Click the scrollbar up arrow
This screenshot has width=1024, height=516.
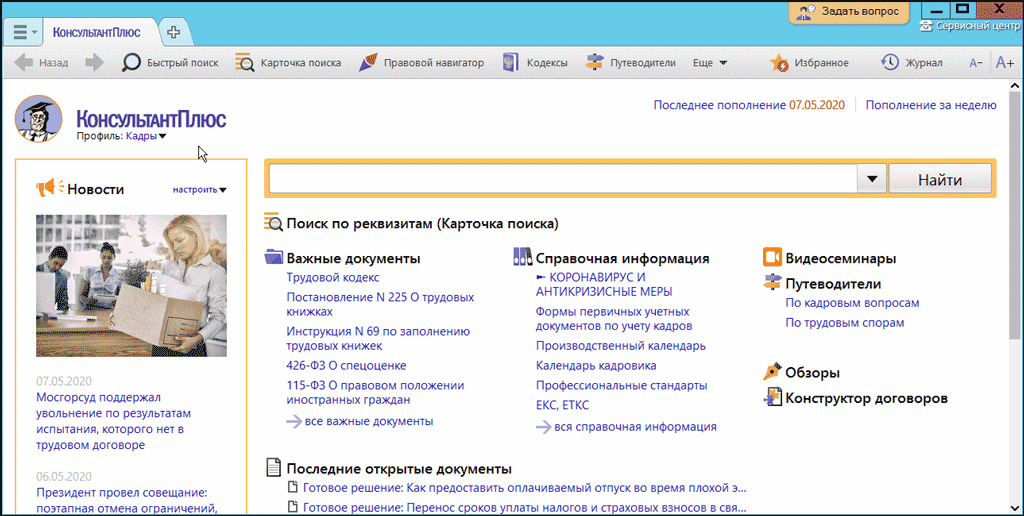click(x=1016, y=86)
